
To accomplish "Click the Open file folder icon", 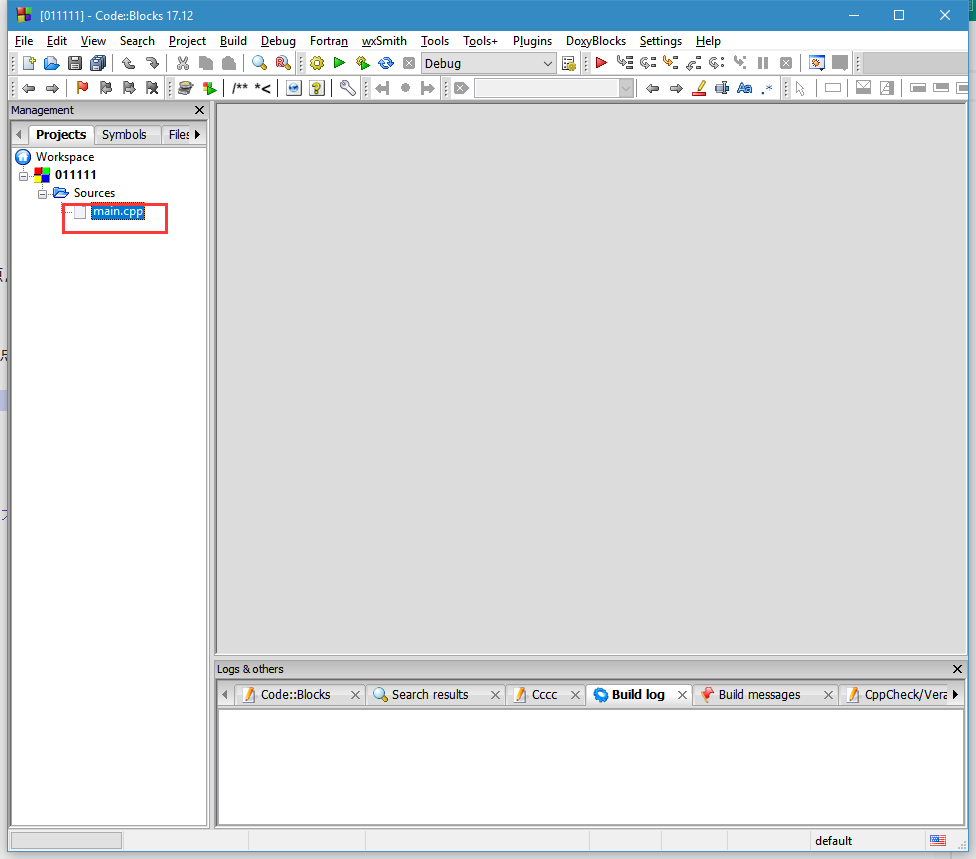I will pos(52,63).
